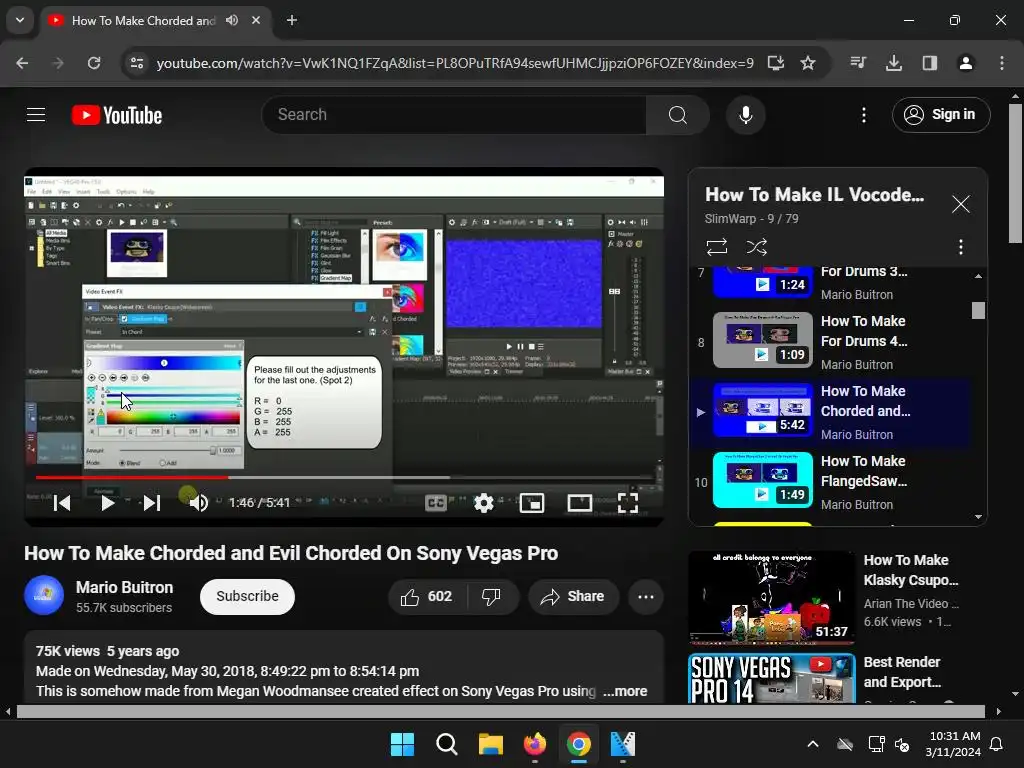Close the playlist panel
Image resolution: width=1024 pixels, height=768 pixels.
(960, 204)
